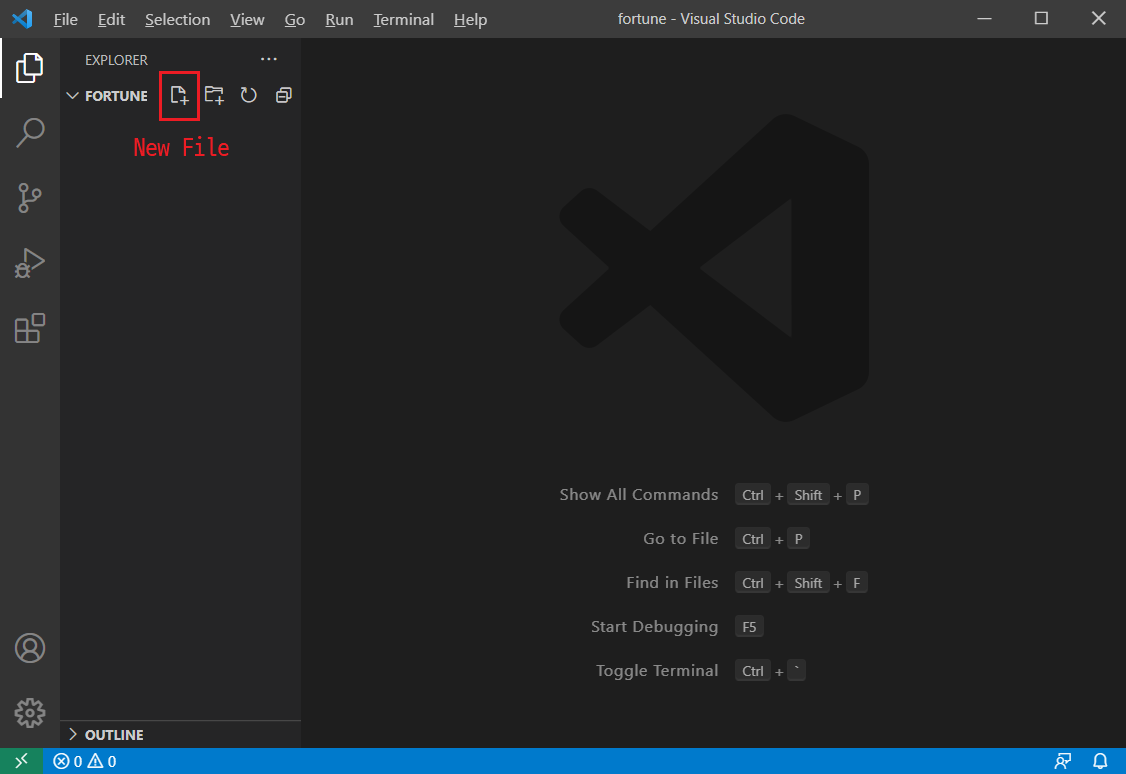Open the Help menu
Image resolution: width=1126 pixels, height=774 pixels.
tap(470, 19)
